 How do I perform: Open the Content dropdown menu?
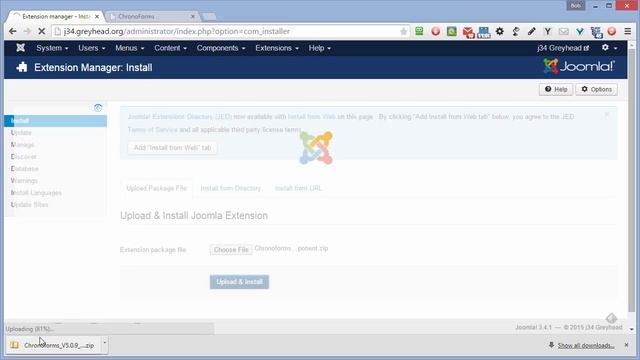(x=170, y=48)
